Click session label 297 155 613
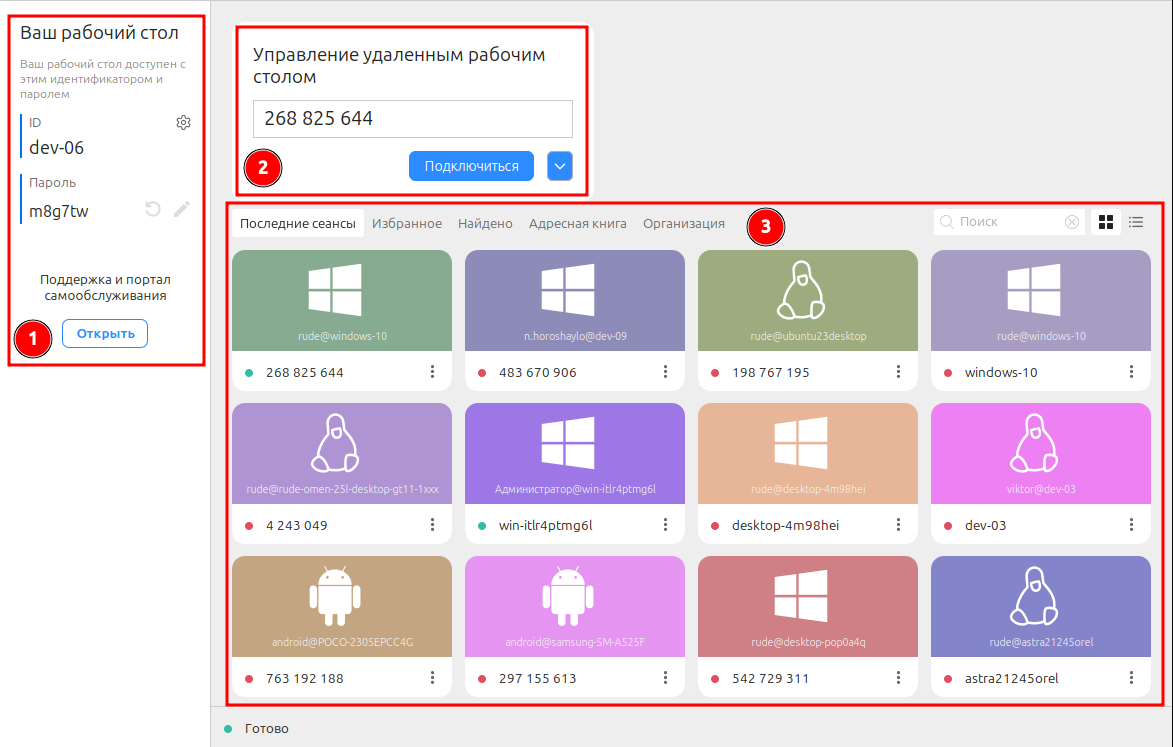1173x747 pixels. (538, 679)
